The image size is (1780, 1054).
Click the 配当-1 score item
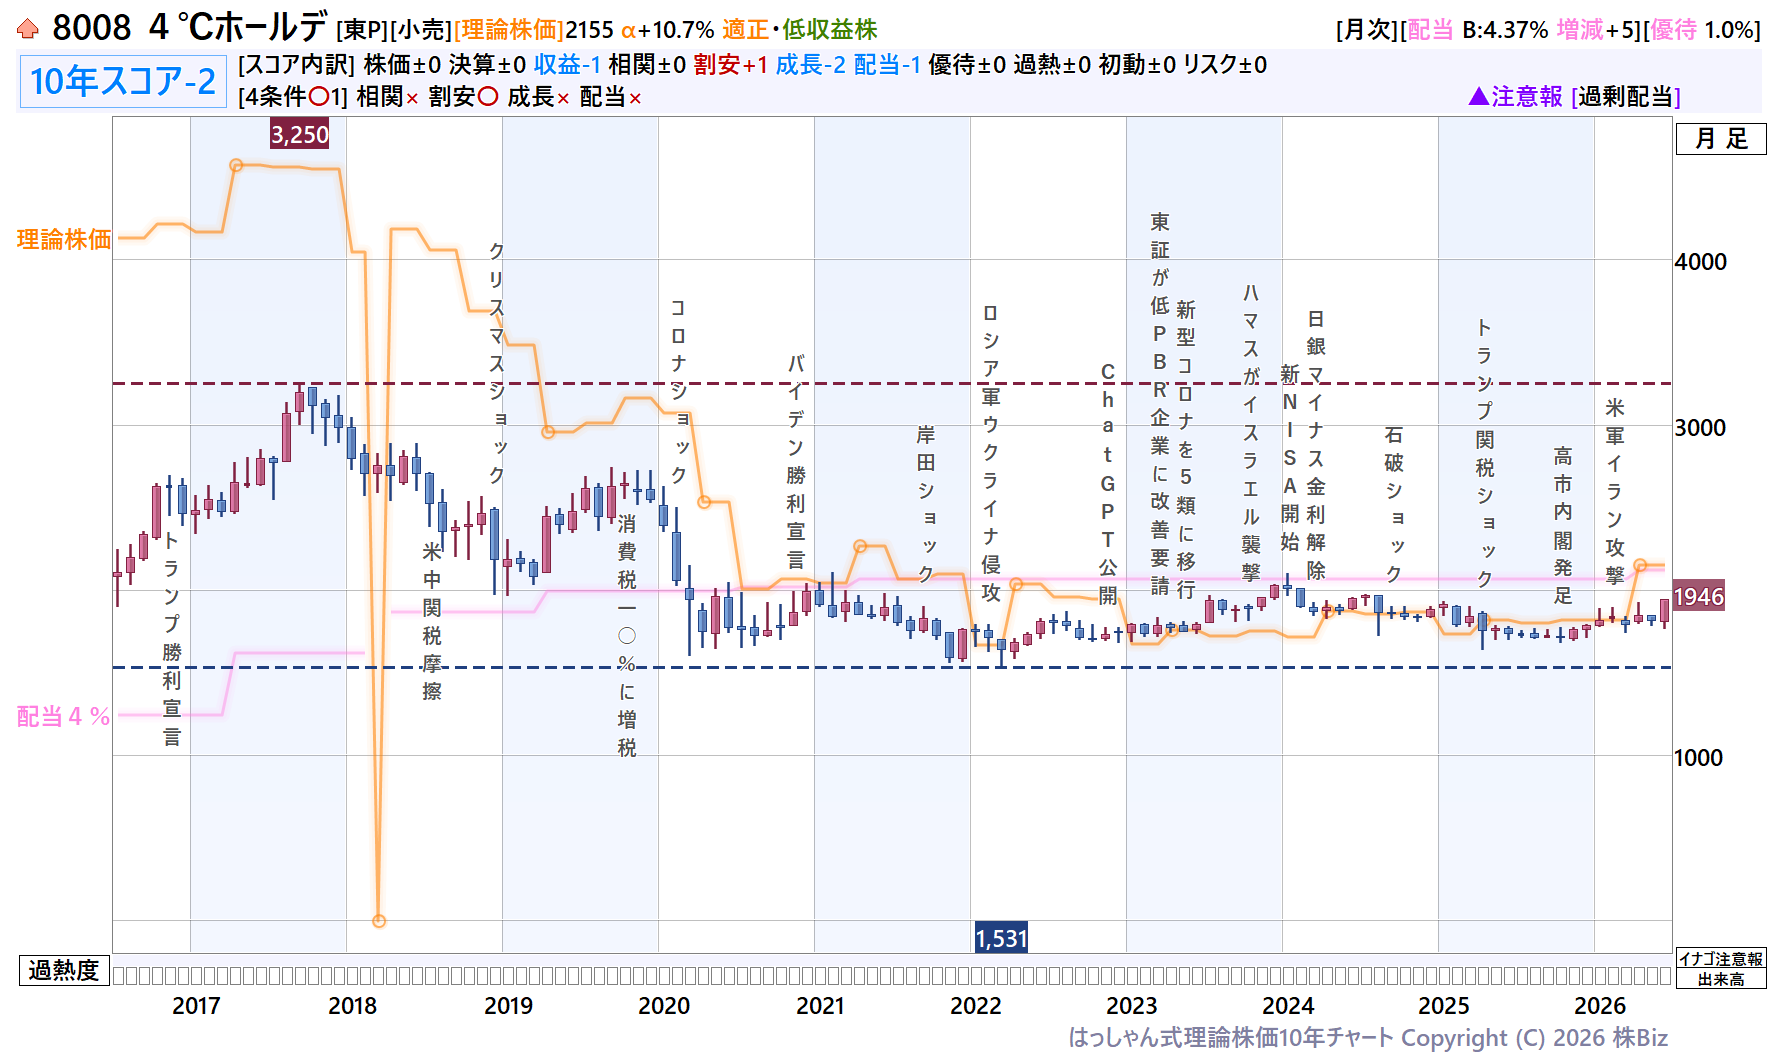(x=887, y=65)
